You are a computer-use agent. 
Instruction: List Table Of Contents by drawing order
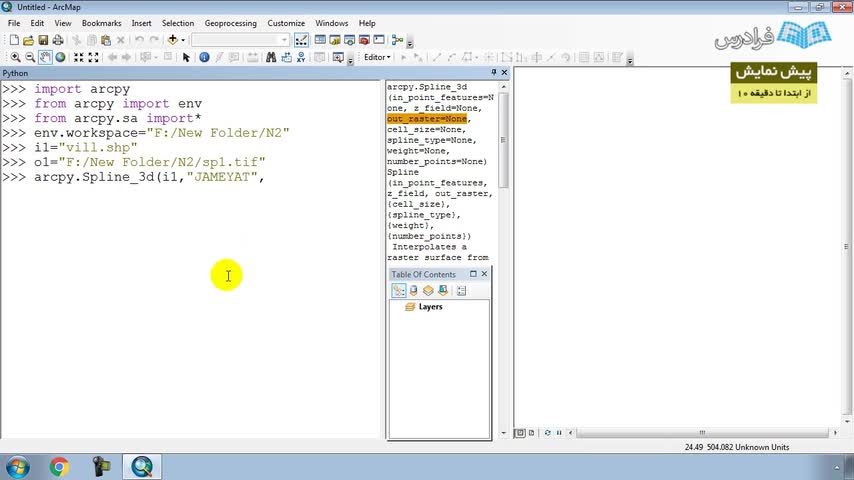click(399, 291)
